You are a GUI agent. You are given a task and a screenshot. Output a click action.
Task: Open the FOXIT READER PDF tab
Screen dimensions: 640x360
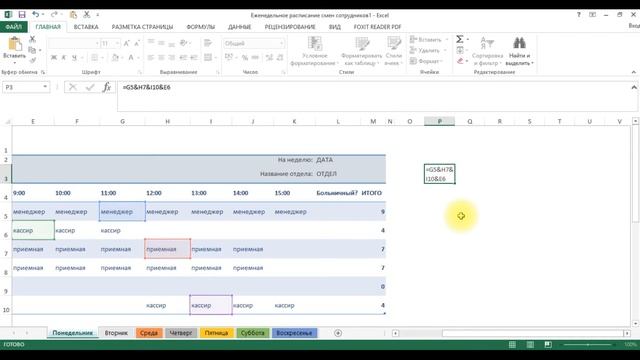[377, 27]
